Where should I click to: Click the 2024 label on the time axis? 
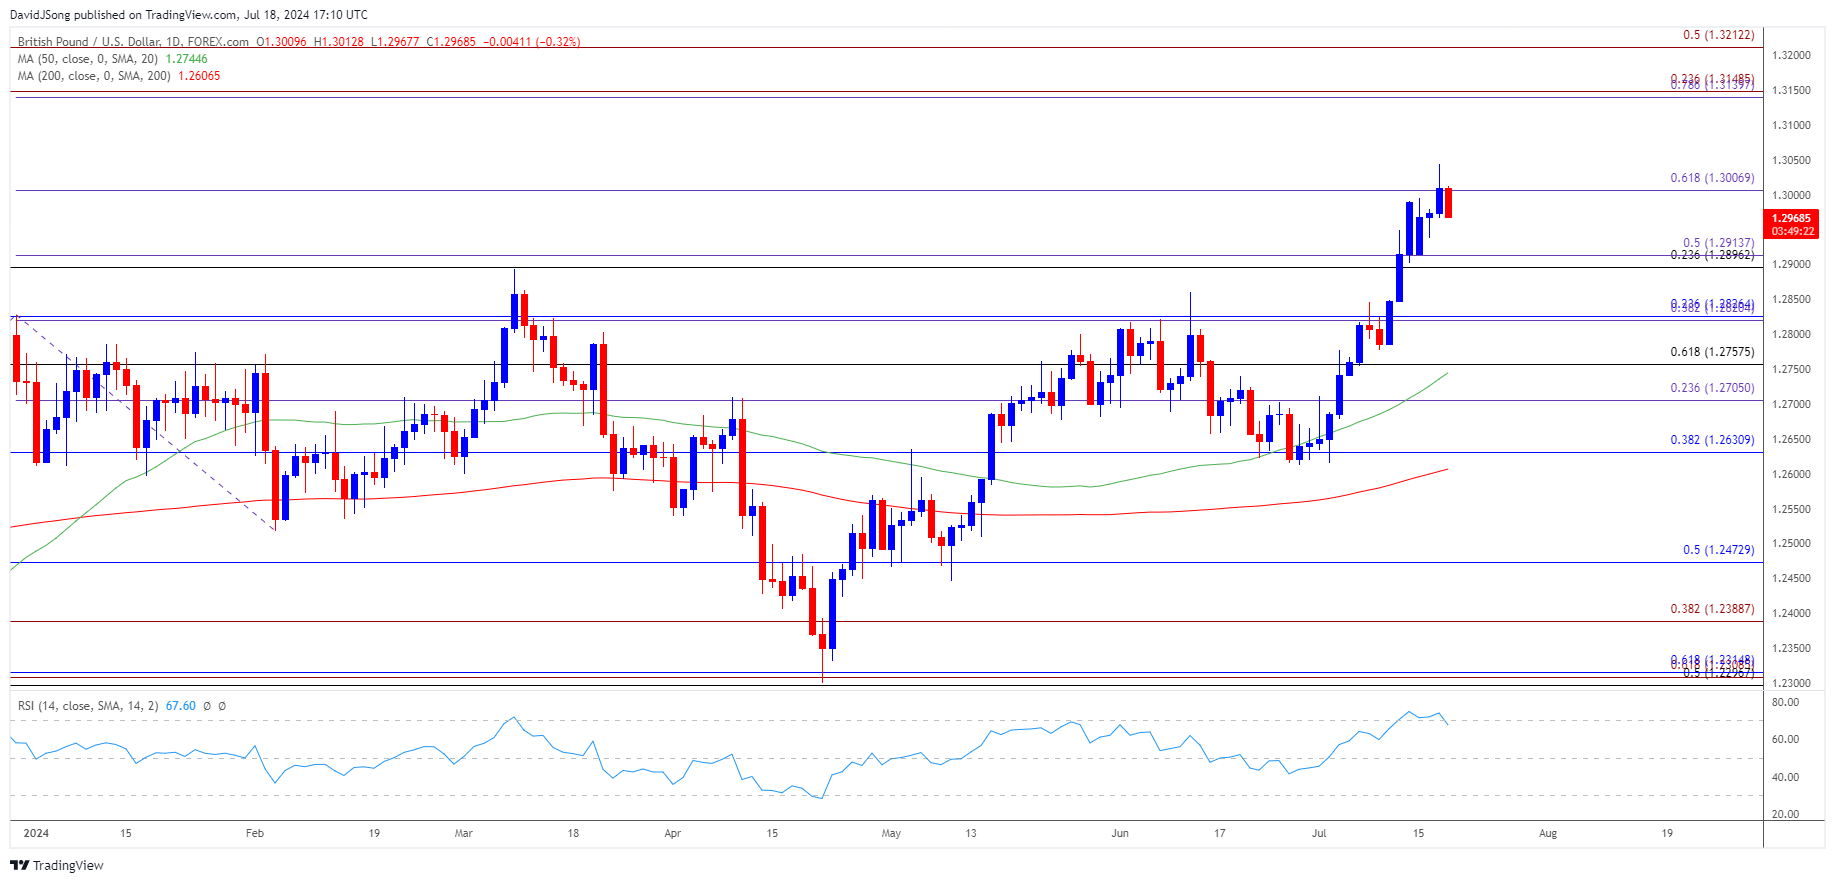pyautogui.click(x=36, y=833)
